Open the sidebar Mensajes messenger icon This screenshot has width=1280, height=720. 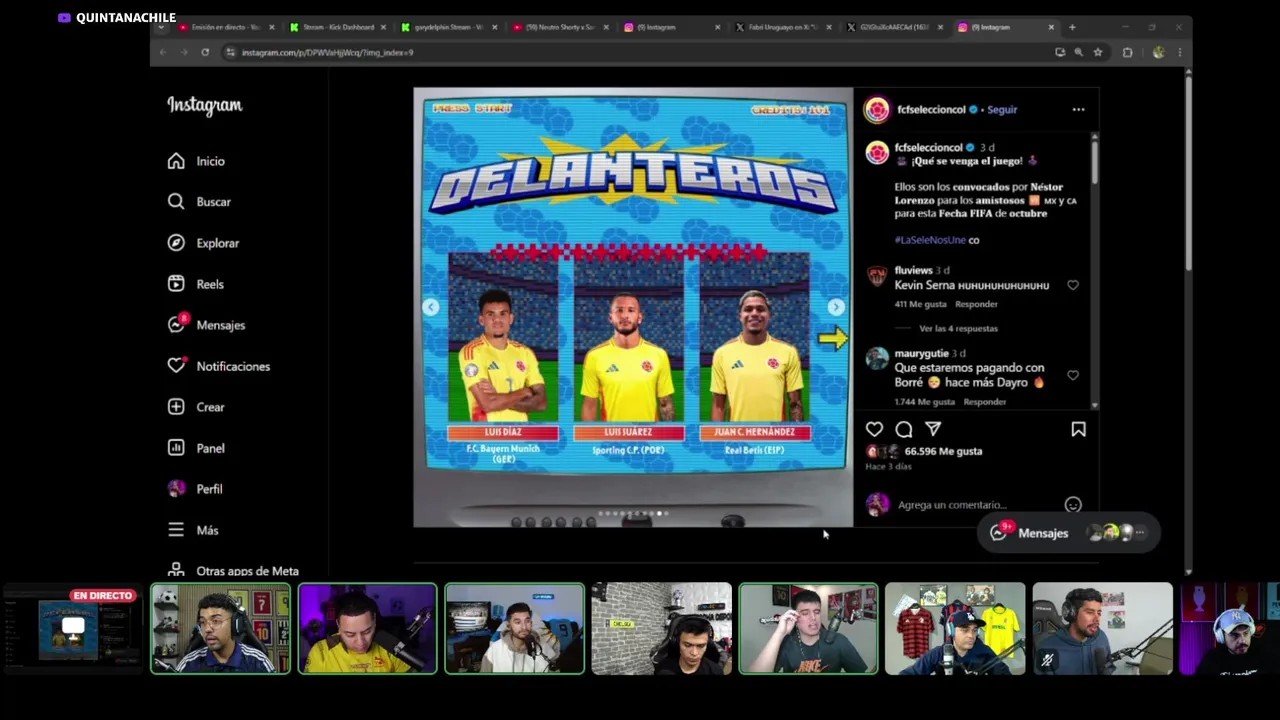tap(176, 324)
